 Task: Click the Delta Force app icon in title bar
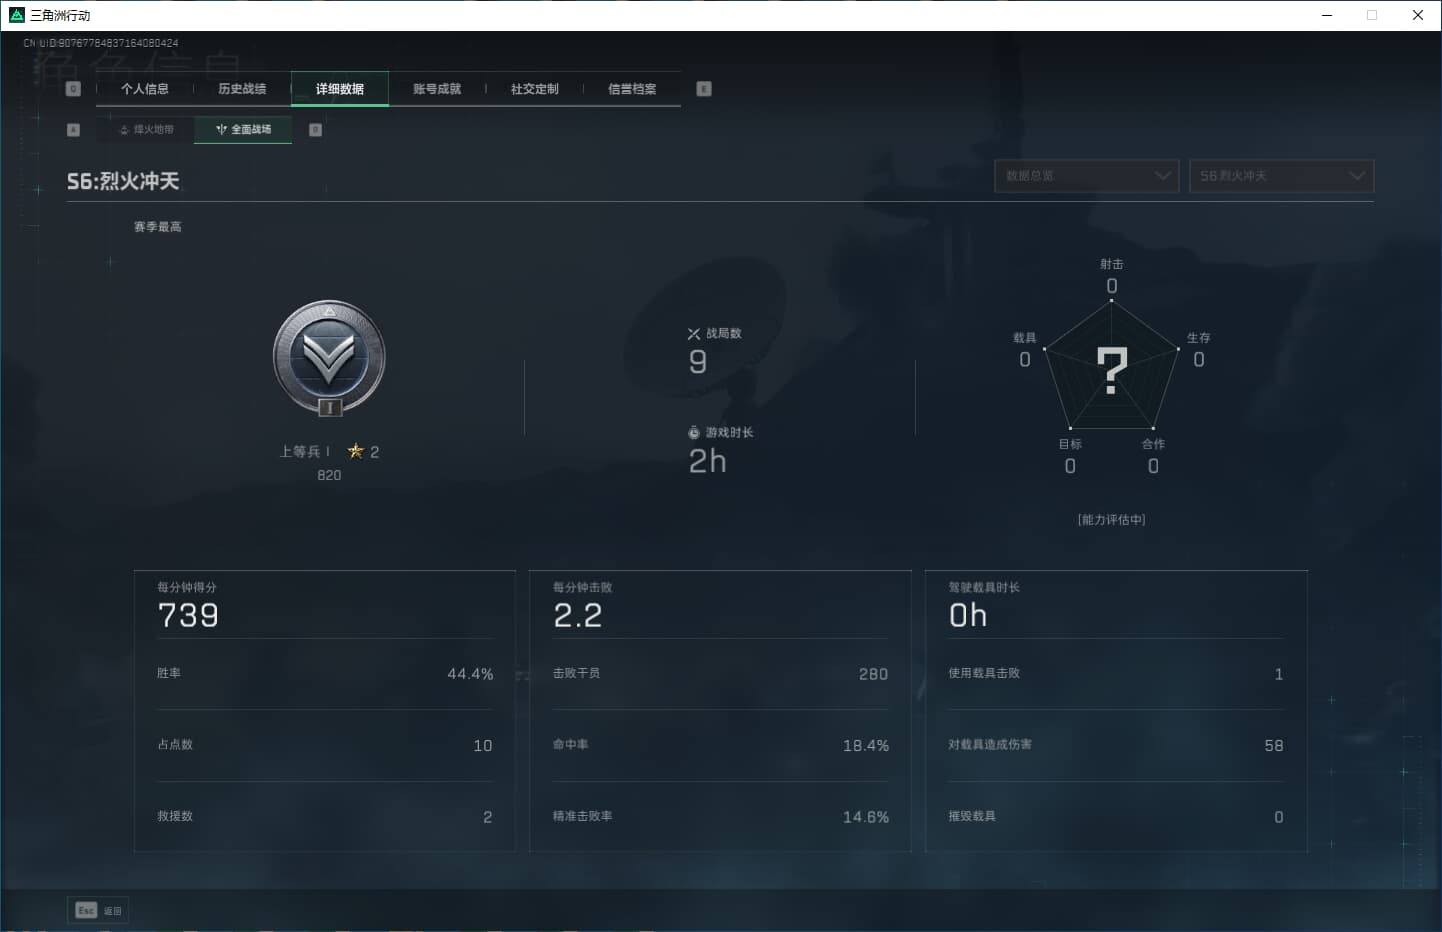coord(16,15)
